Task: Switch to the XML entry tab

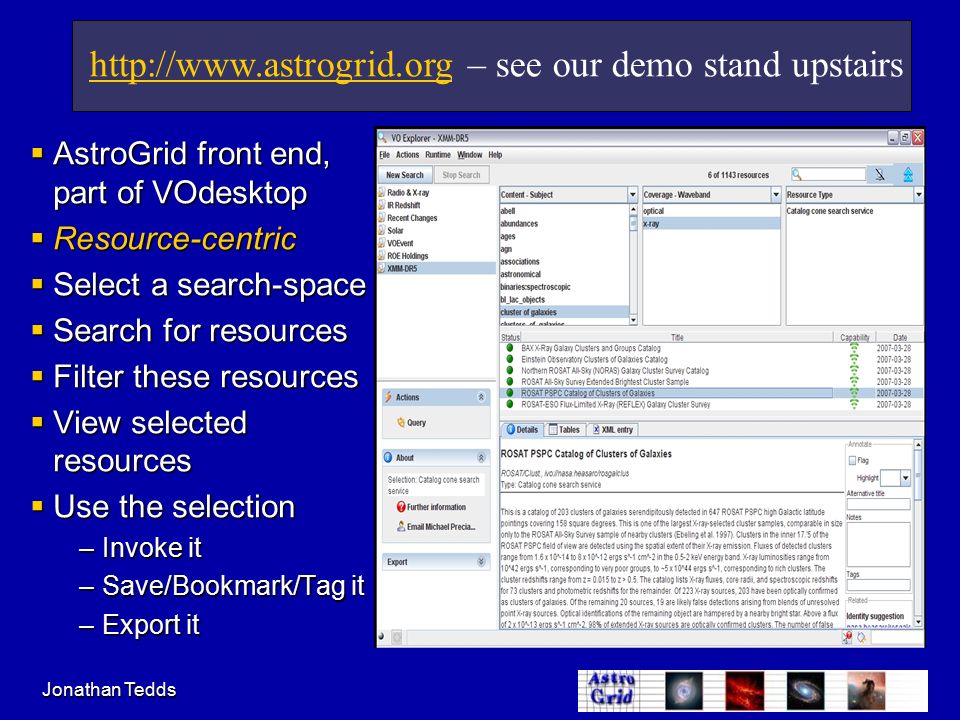Action: (613, 430)
